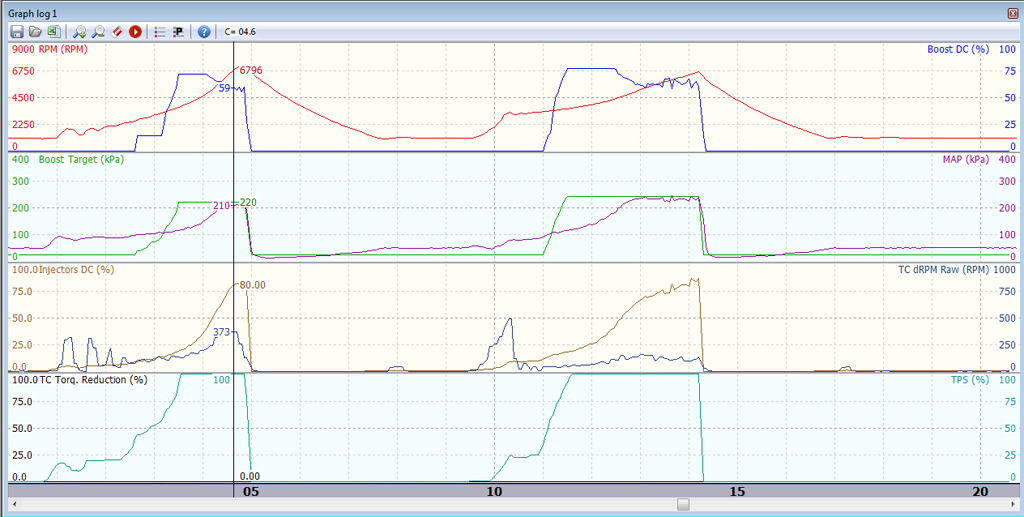Click the magnifier icon beside the eraser
Image resolution: width=1024 pixels, height=517 pixels.
98,32
